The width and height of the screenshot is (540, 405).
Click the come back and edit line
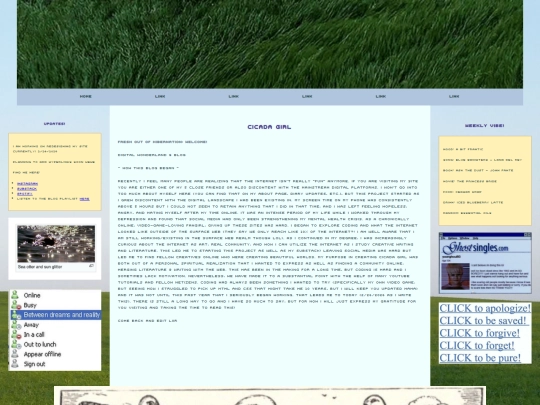(x=147, y=321)
